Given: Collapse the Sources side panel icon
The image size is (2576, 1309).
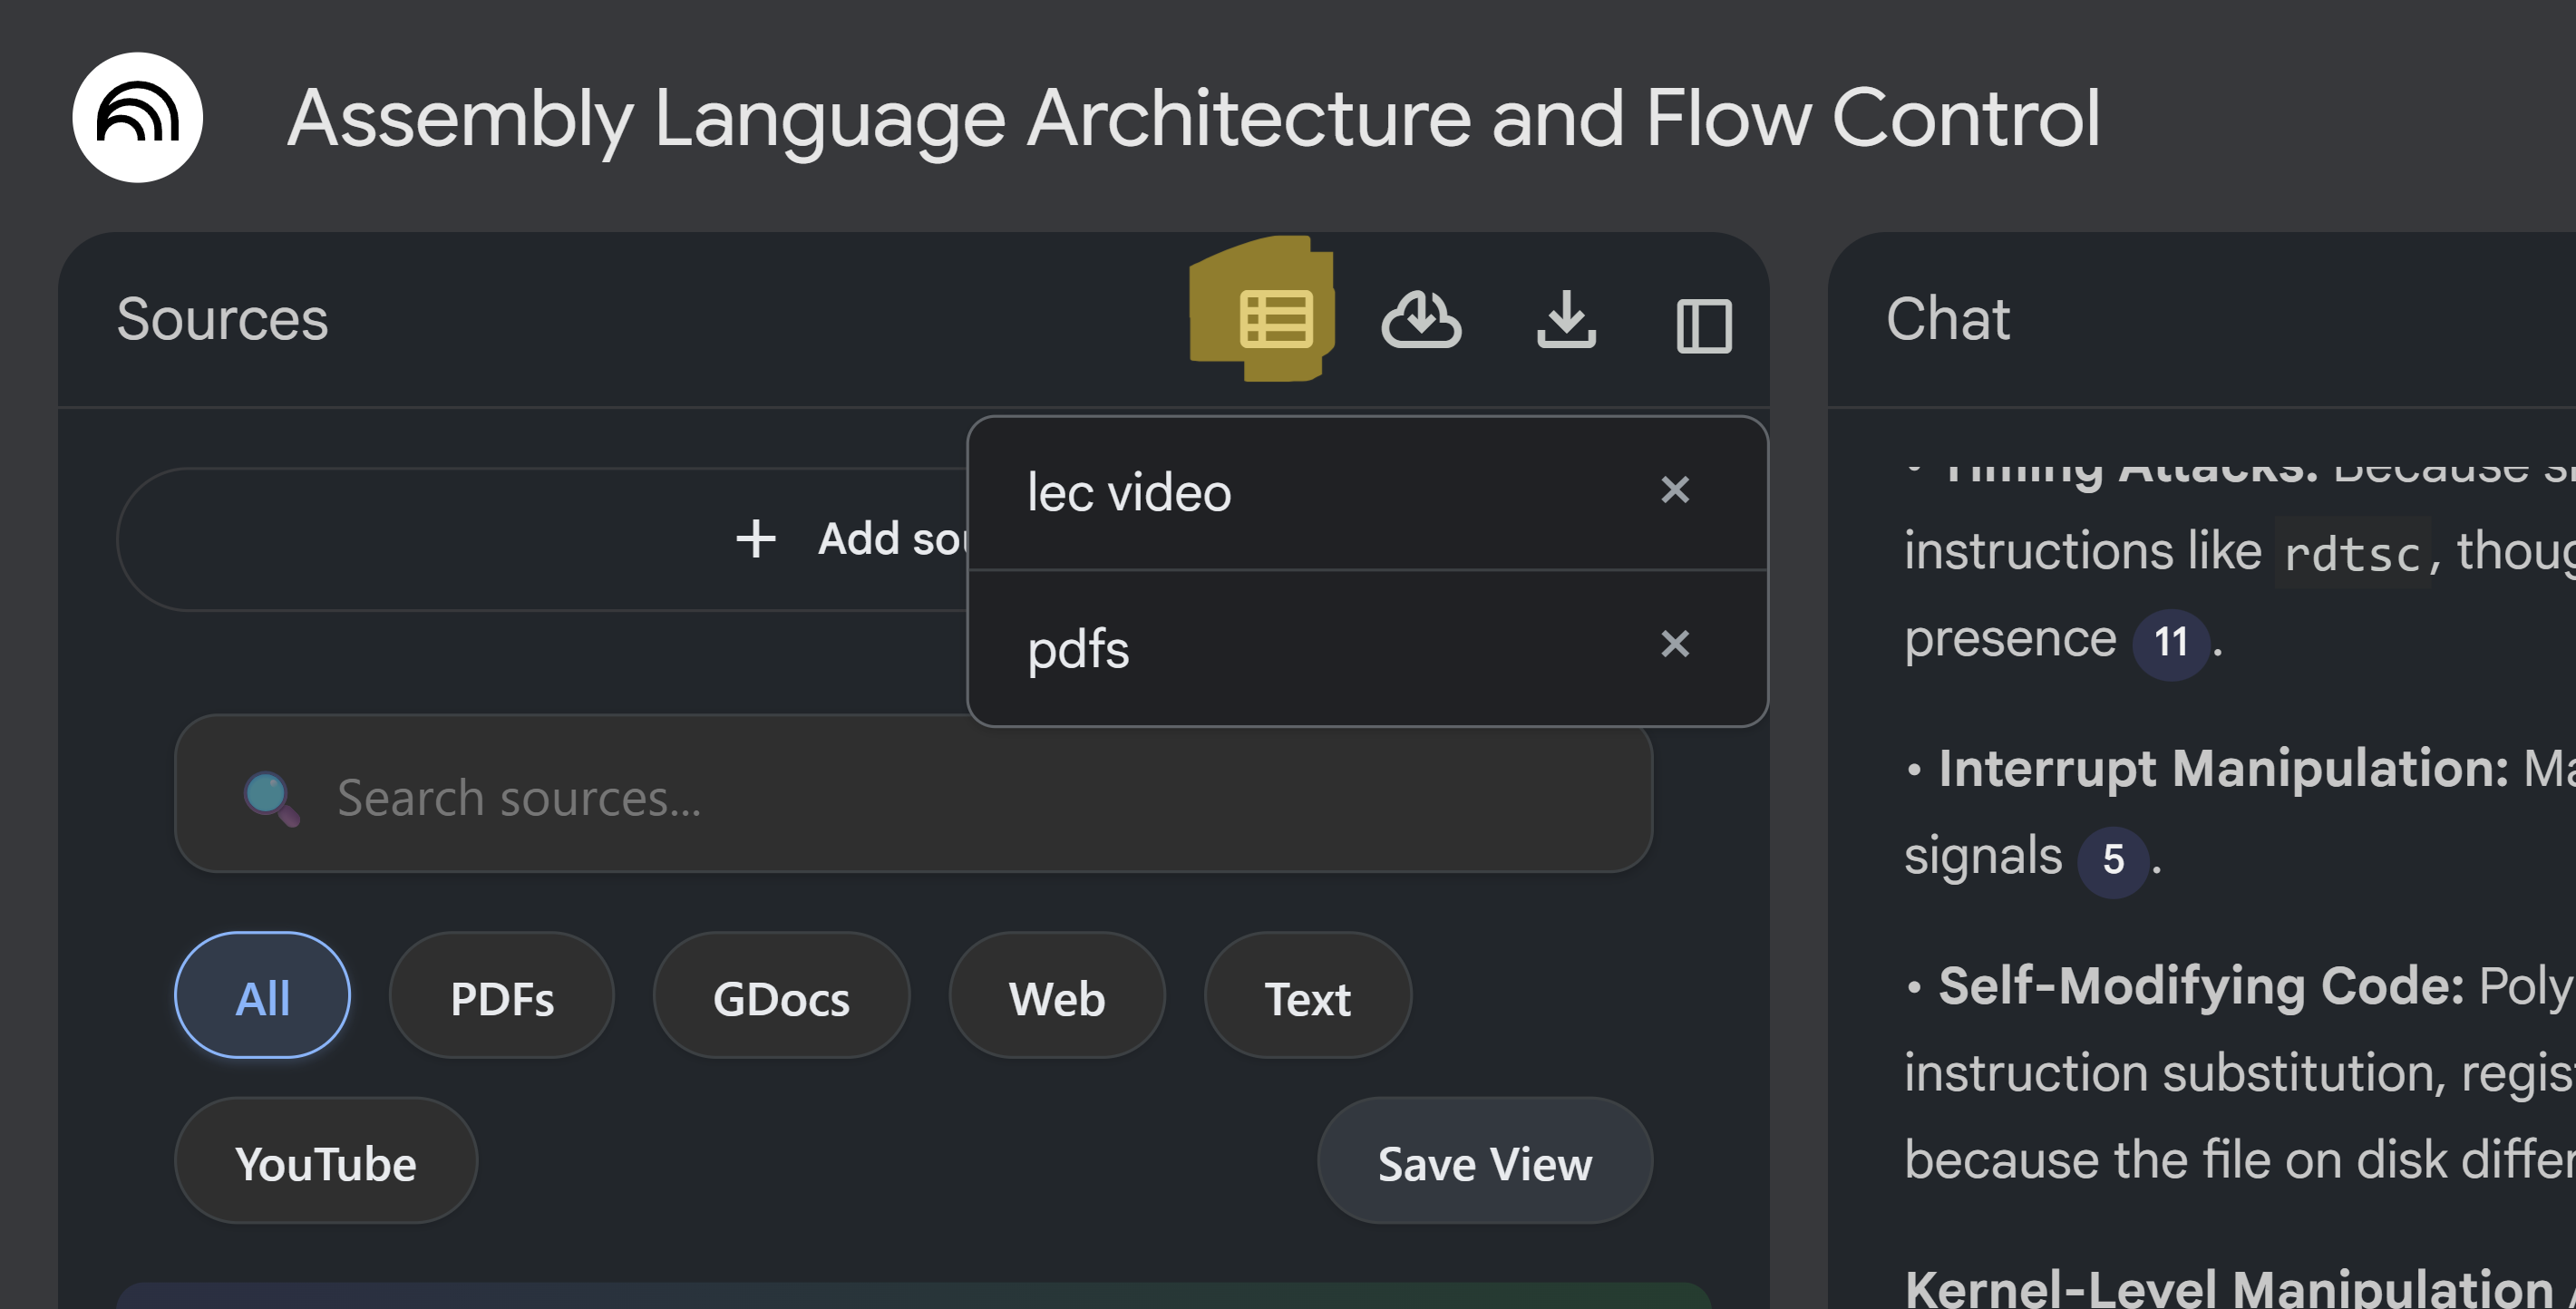Looking at the screenshot, I should [x=1704, y=326].
